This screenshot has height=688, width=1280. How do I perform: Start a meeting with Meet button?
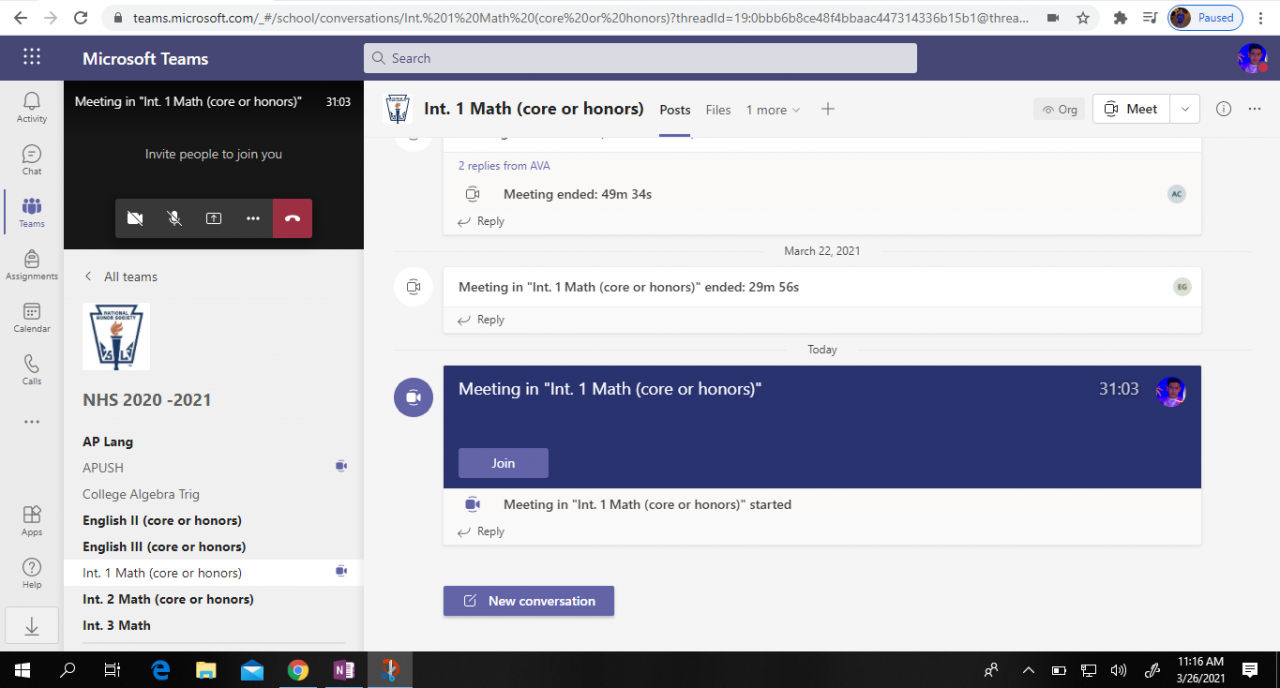(1131, 109)
